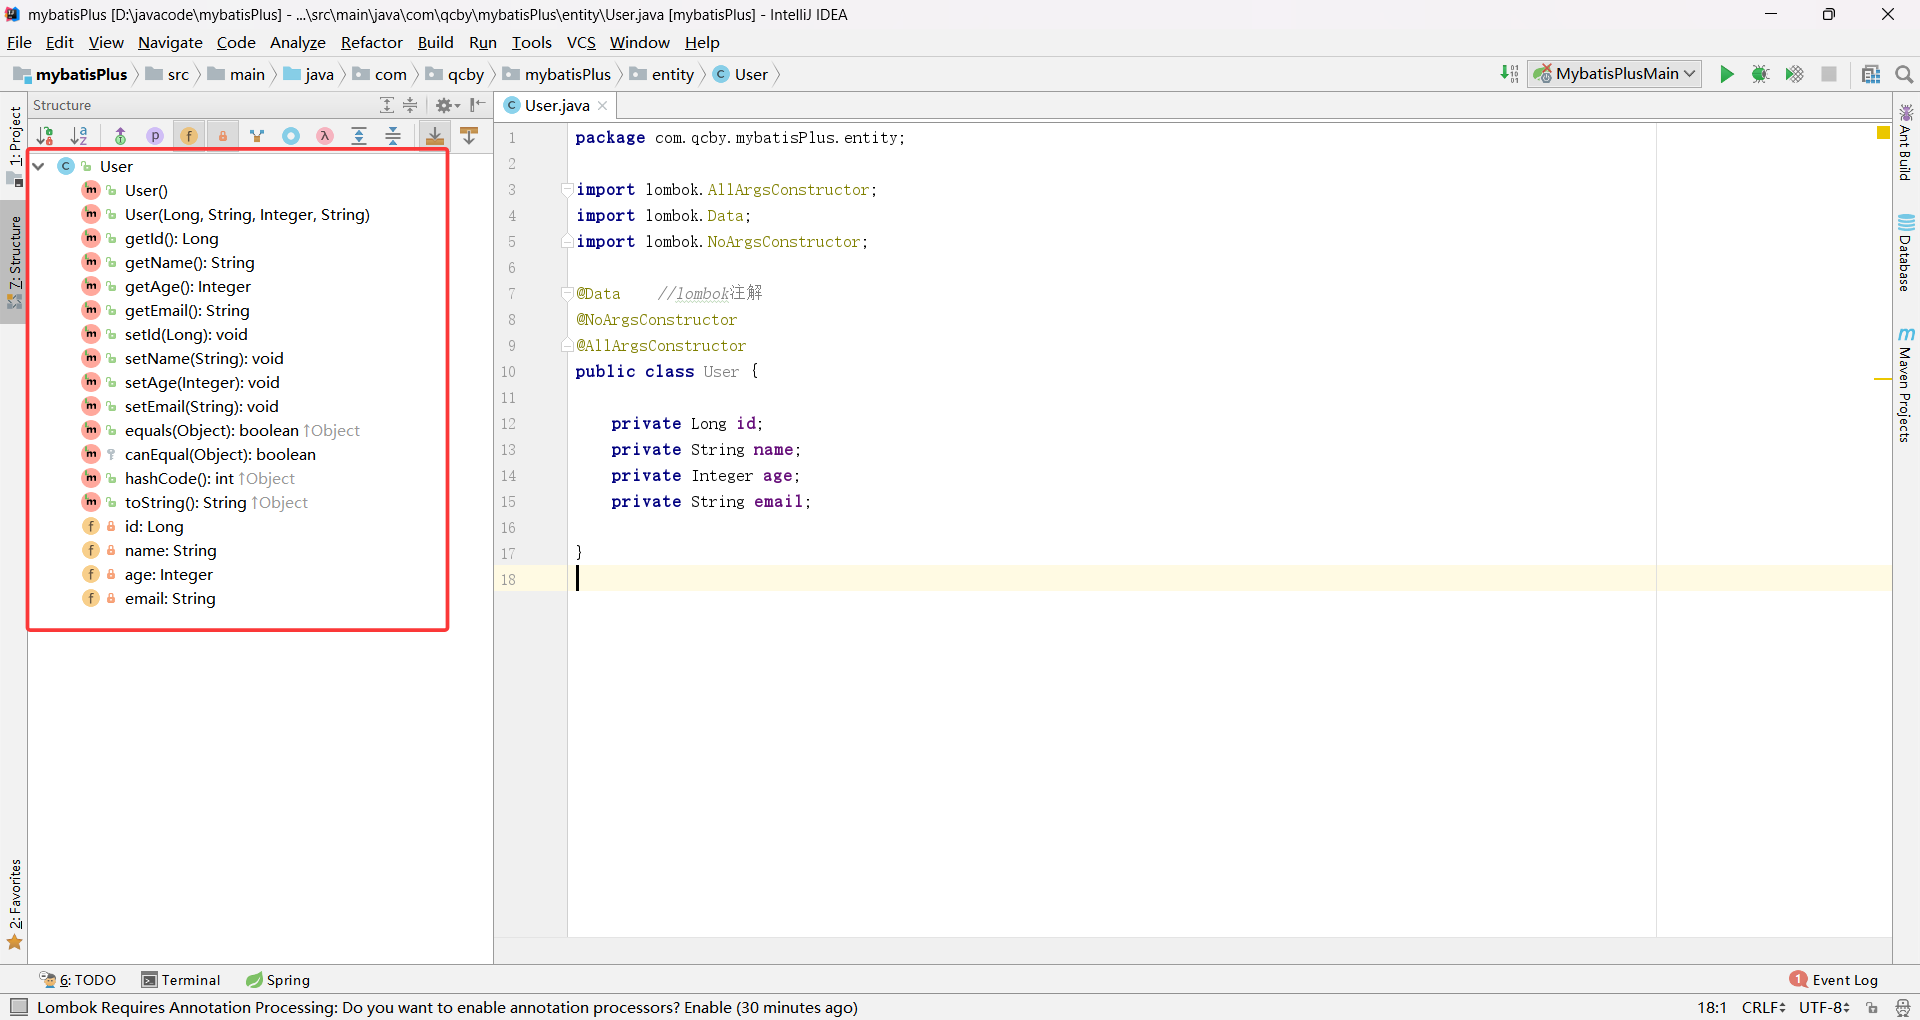Toggle show lambdas in Structure panel
The image size is (1920, 1020).
click(324, 136)
